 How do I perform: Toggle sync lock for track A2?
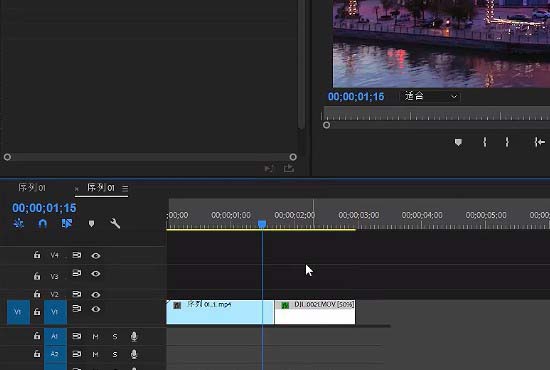click(x=77, y=354)
